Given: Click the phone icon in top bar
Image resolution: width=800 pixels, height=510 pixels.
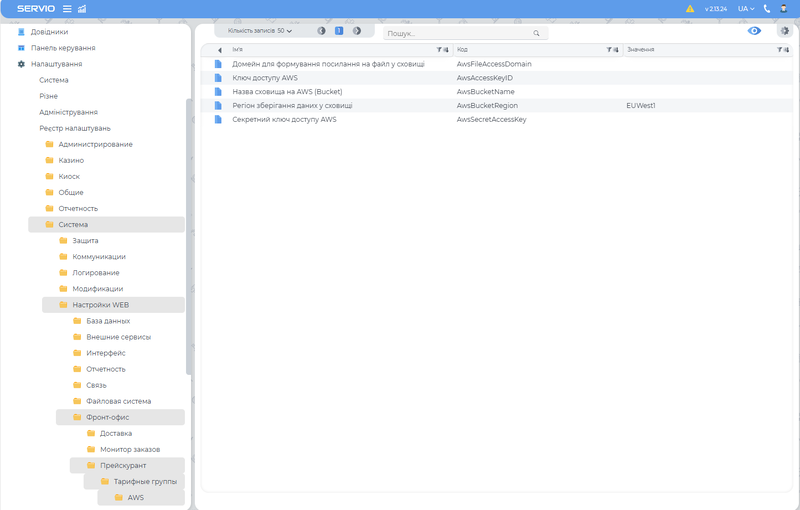Looking at the screenshot, I should click(x=767, y=9).
